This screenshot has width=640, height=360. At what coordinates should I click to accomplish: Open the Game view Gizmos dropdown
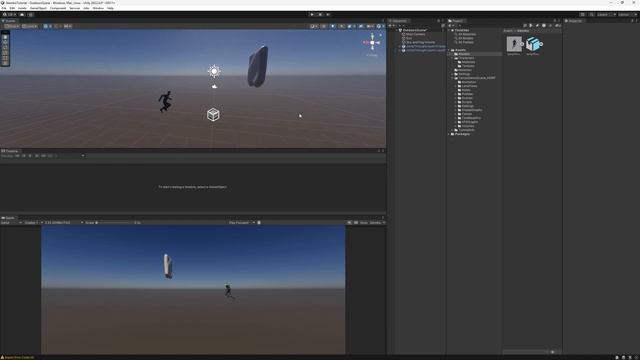point(377,223)
